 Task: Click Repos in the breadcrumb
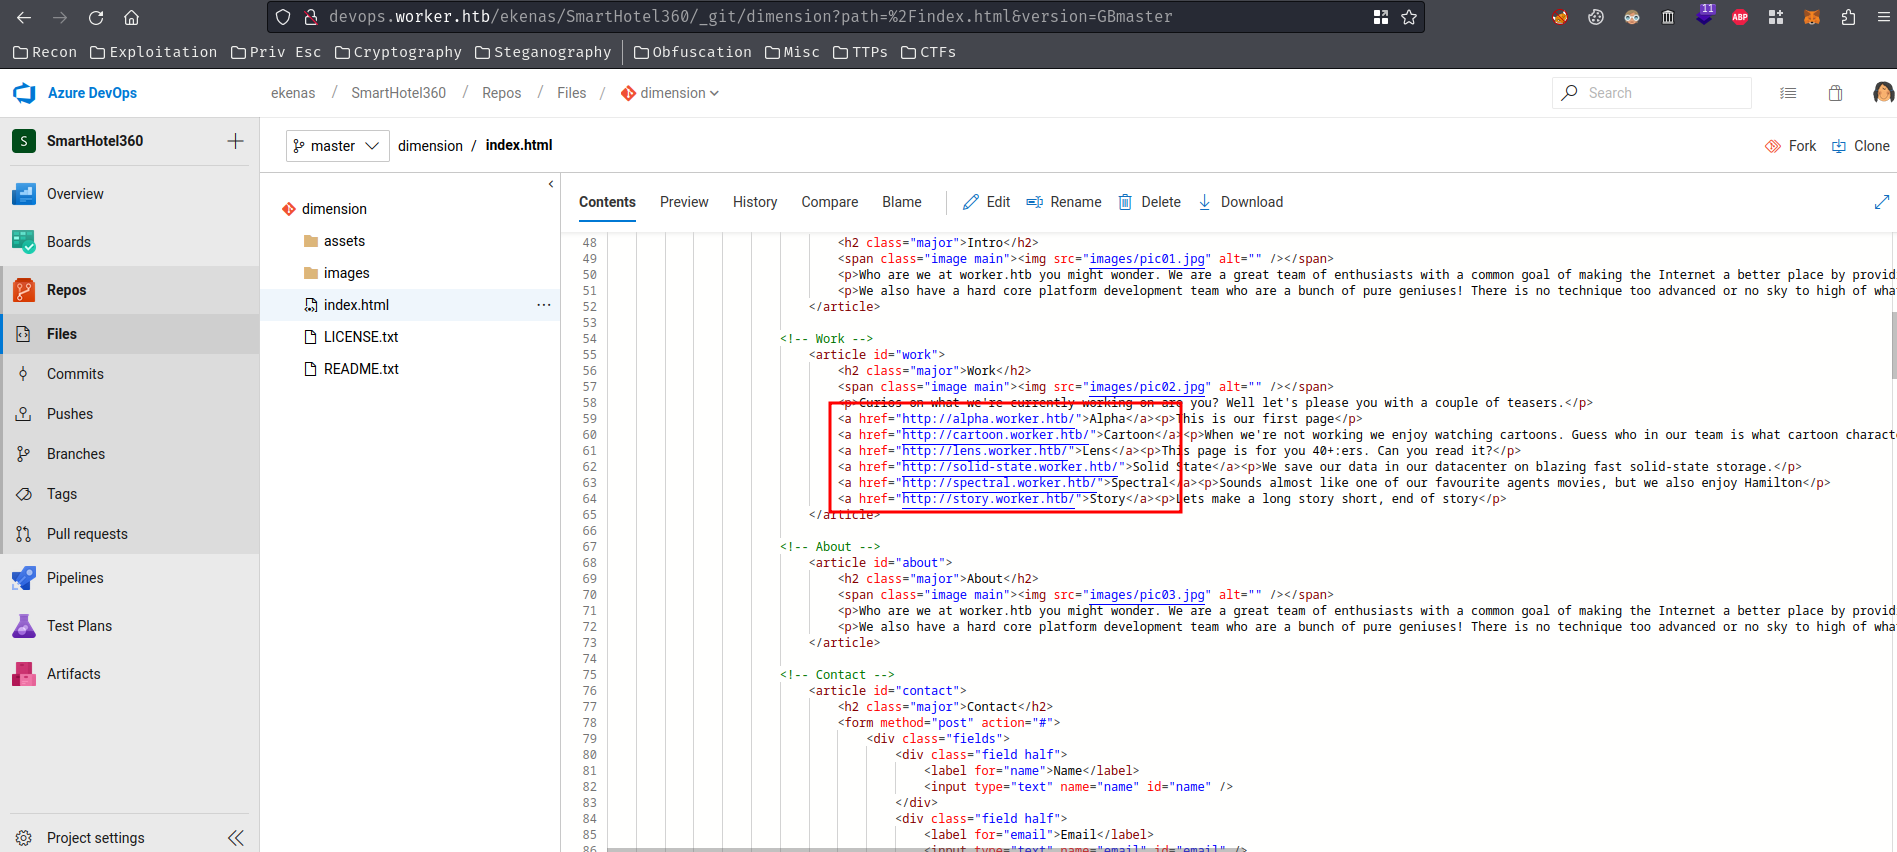tap(501, 93)
